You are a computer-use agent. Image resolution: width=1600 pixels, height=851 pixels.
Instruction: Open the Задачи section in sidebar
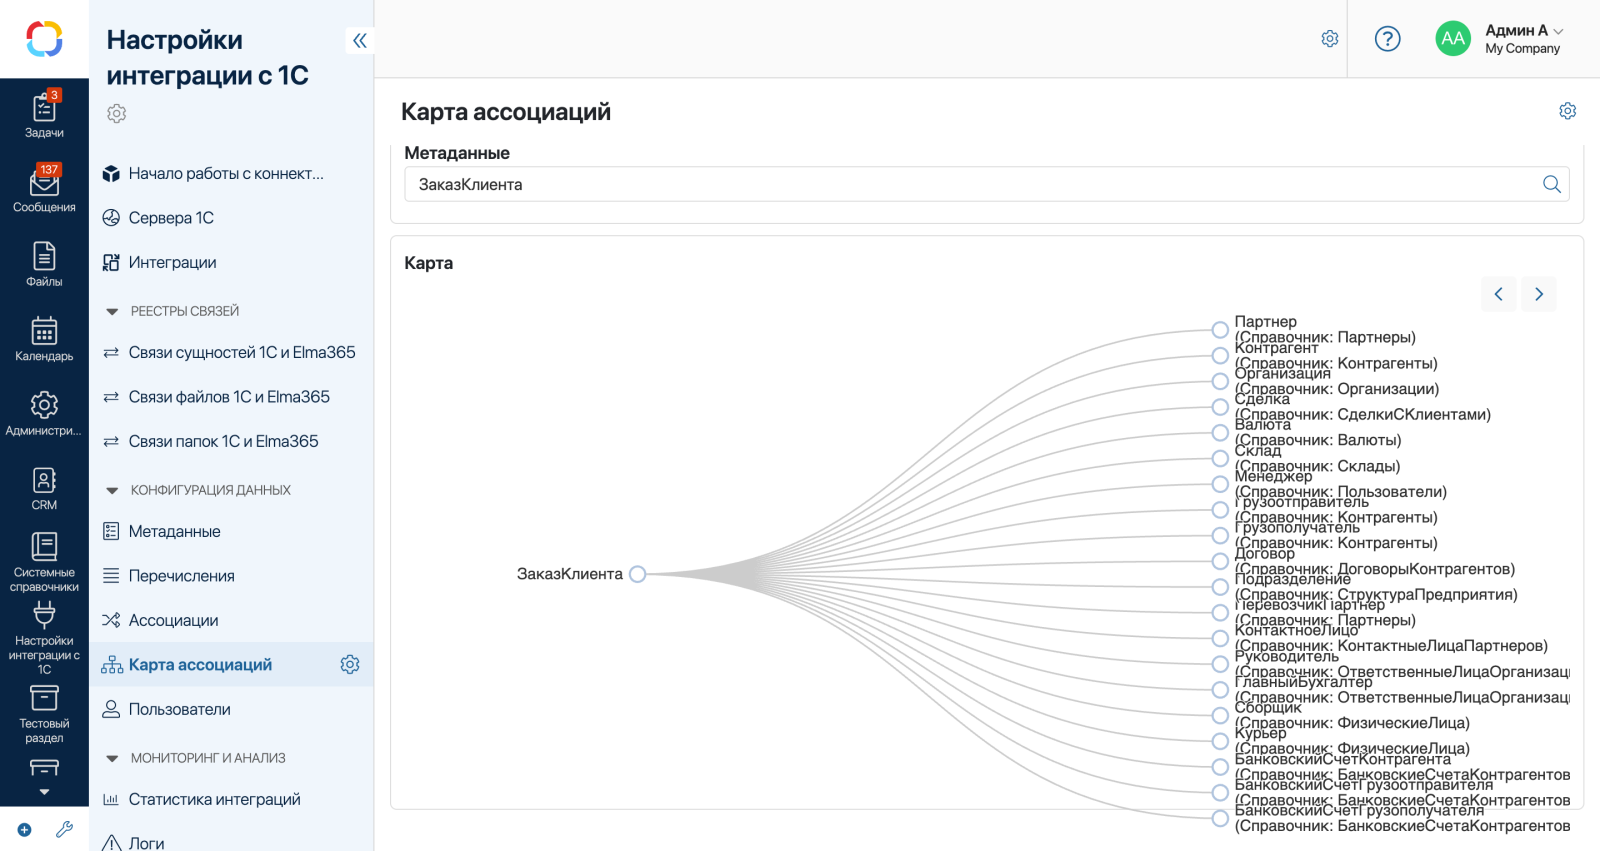pyautogui.click(x=44, y=114)
